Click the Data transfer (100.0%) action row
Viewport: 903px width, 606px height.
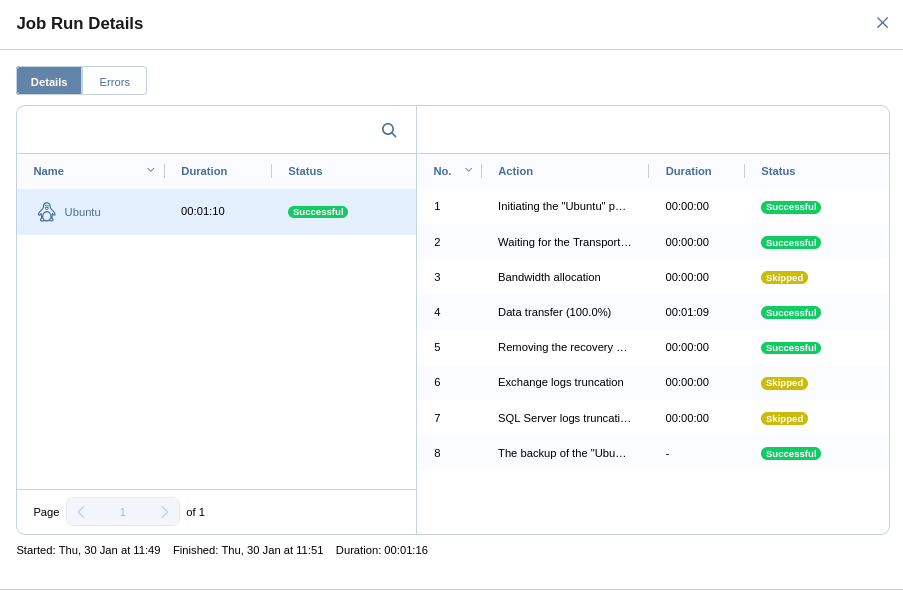[554, 312]
